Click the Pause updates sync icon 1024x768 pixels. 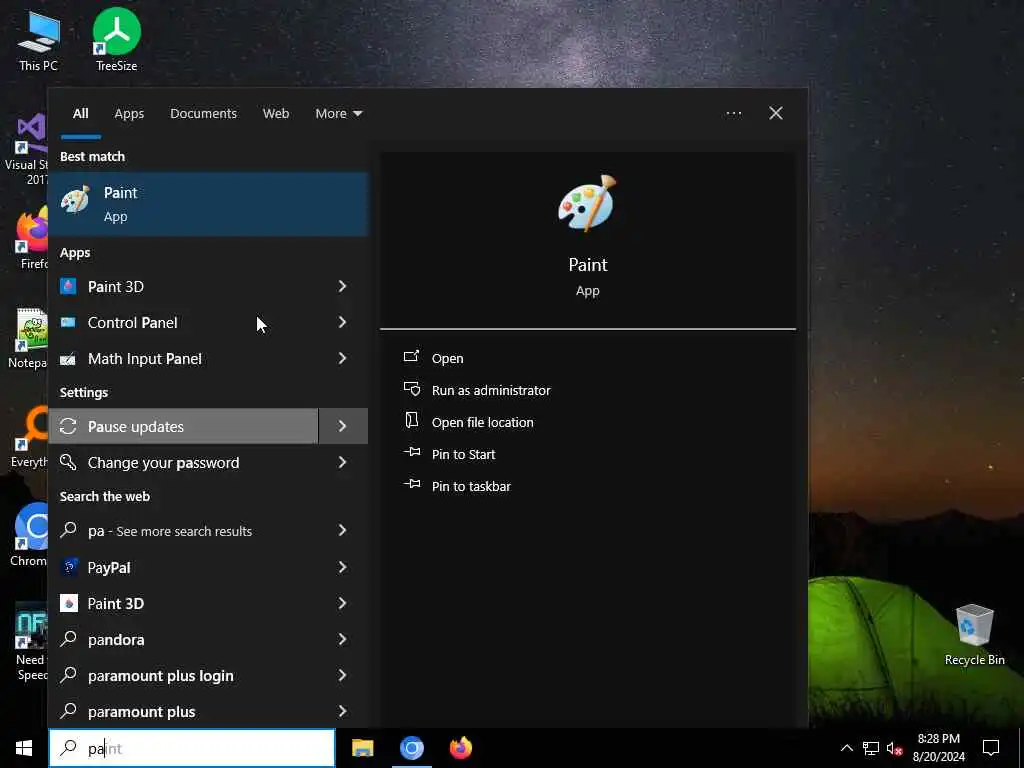click(x=68, y=426)
